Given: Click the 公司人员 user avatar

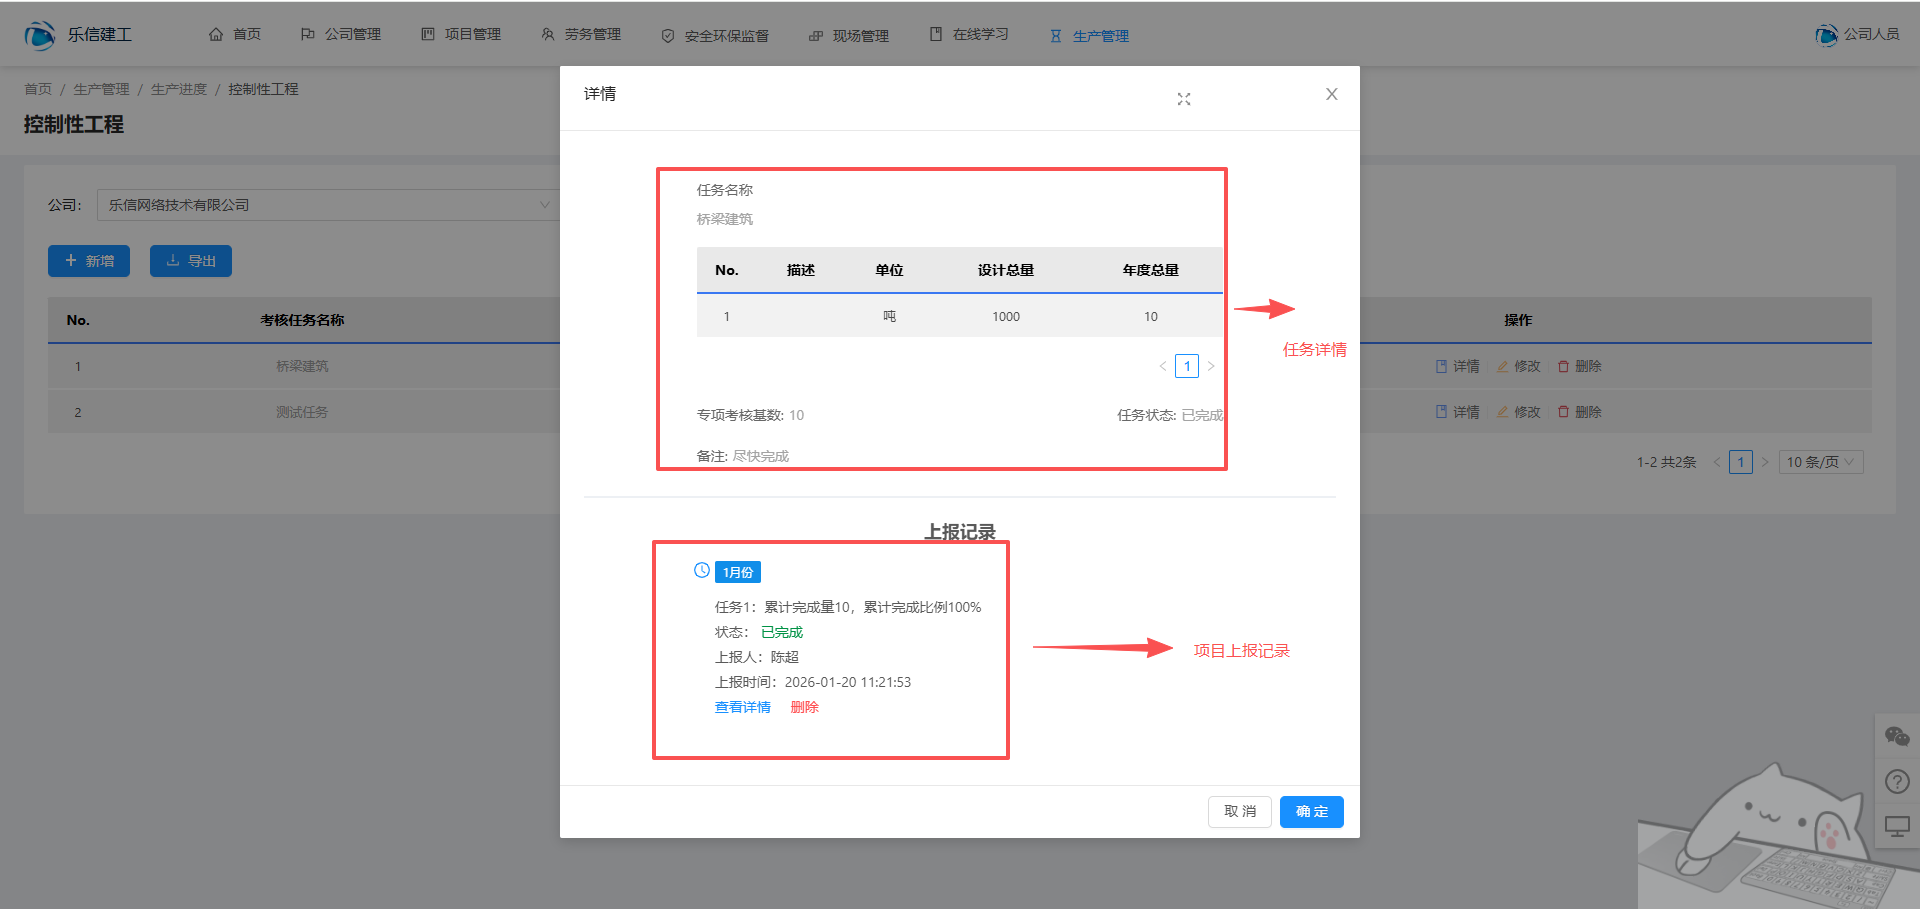Looking at the screenshot, I should coord(1826,35).
